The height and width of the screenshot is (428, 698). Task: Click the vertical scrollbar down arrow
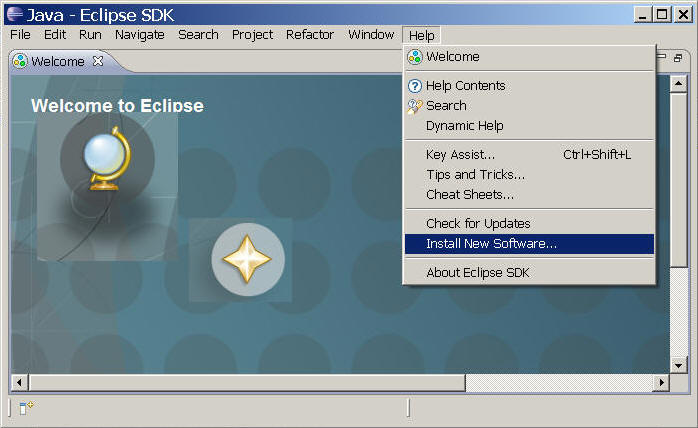678,366
